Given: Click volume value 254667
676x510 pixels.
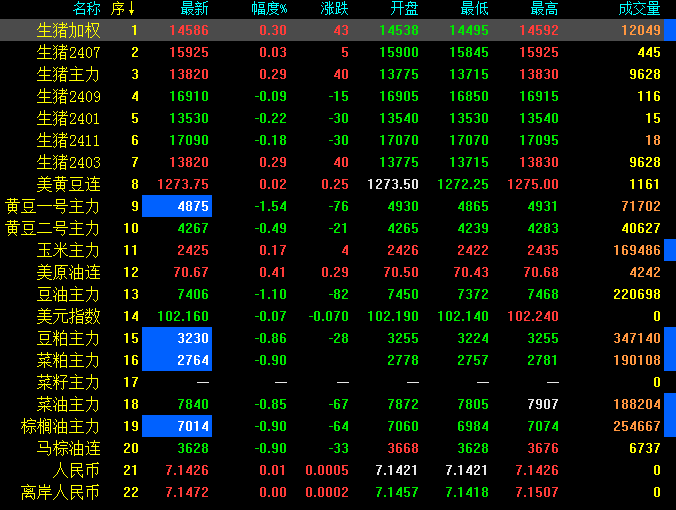Looking at the screenshot, I should click(x=637, y=426).
